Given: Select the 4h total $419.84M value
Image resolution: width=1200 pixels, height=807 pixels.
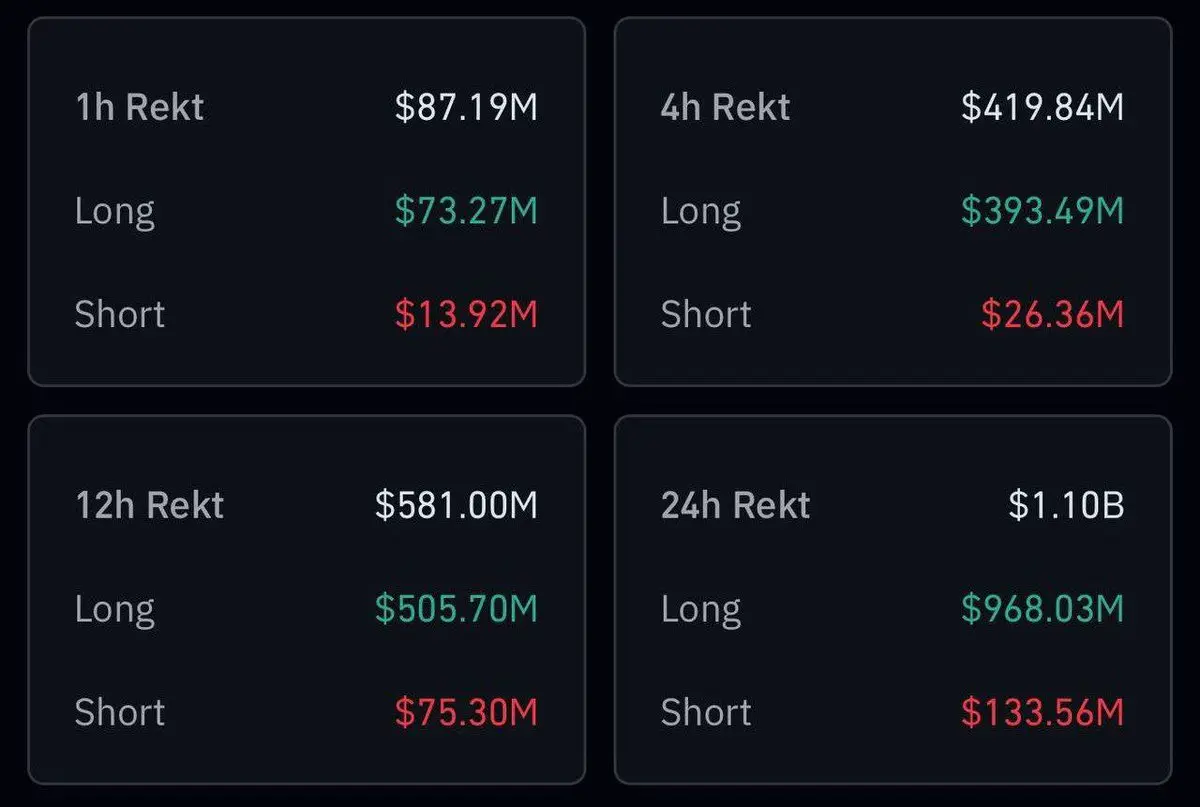Looking at the screenshot, I should (1043, 107).
